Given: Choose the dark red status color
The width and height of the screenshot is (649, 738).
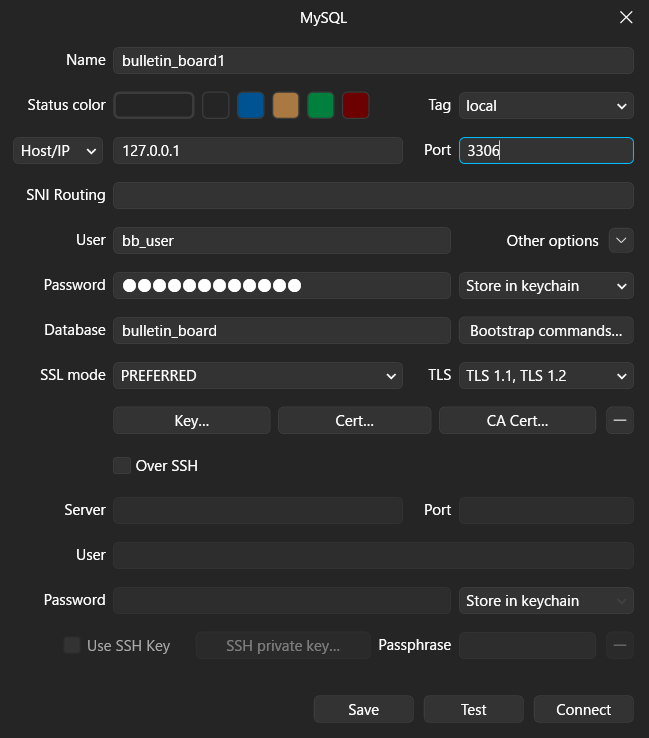Looking at the screenshot, I should pyautogui.click(x=355, y=105).
